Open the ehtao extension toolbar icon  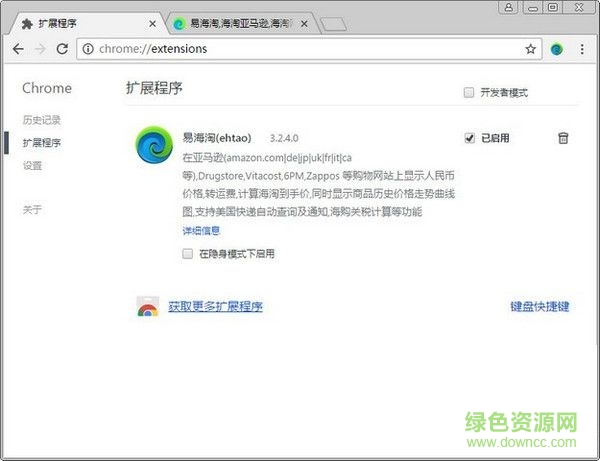coord(556,49)
